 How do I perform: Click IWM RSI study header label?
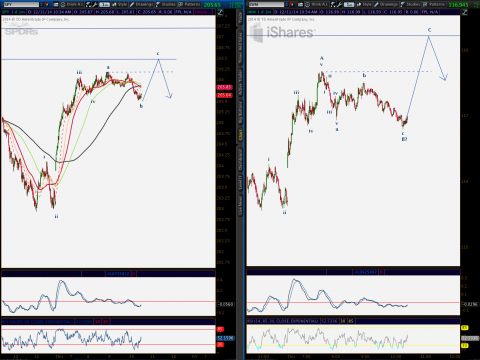coord(283,321)
